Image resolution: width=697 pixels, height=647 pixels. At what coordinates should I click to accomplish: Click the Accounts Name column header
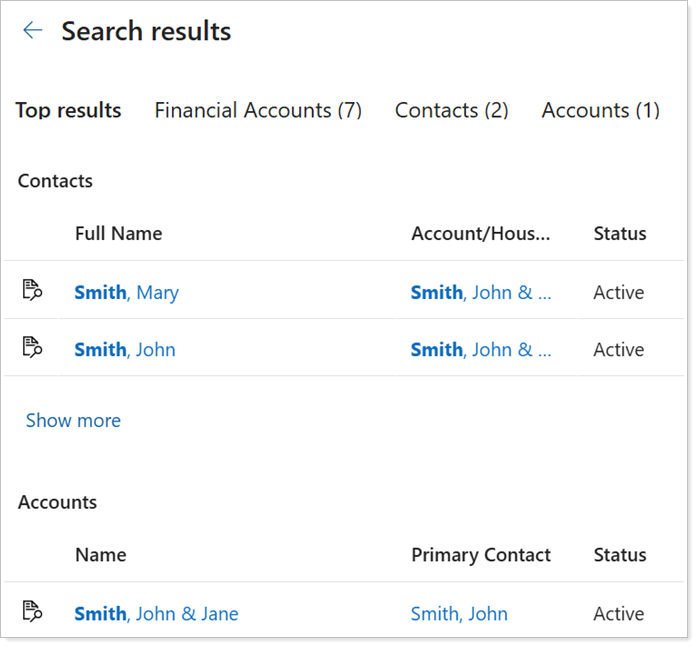coord(100,555)
